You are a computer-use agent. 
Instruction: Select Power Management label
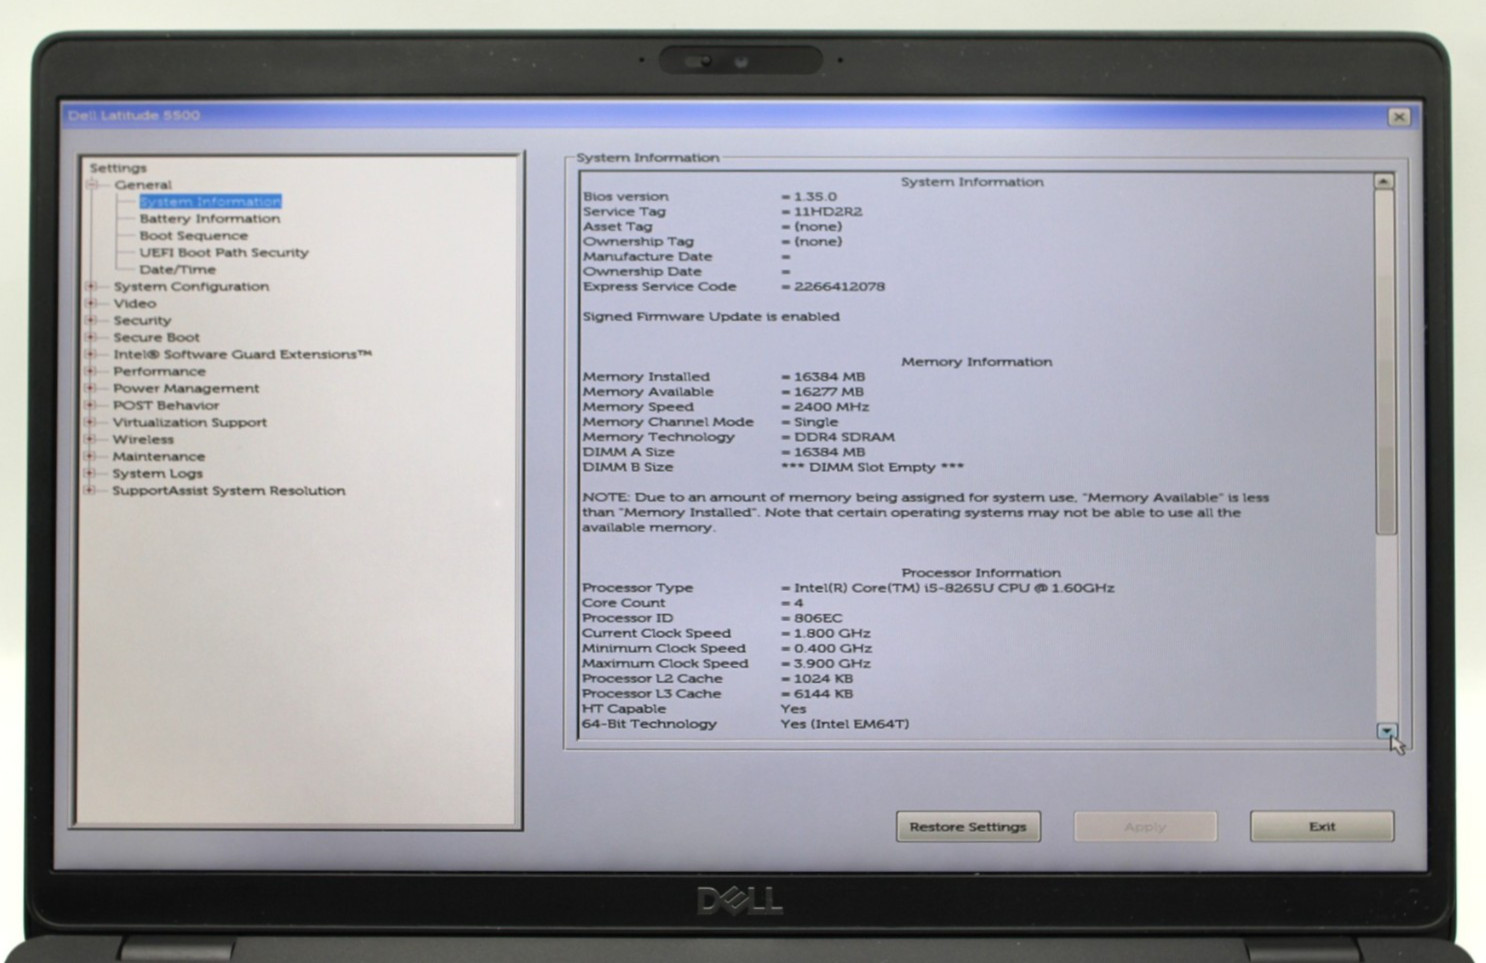(186, 389)
